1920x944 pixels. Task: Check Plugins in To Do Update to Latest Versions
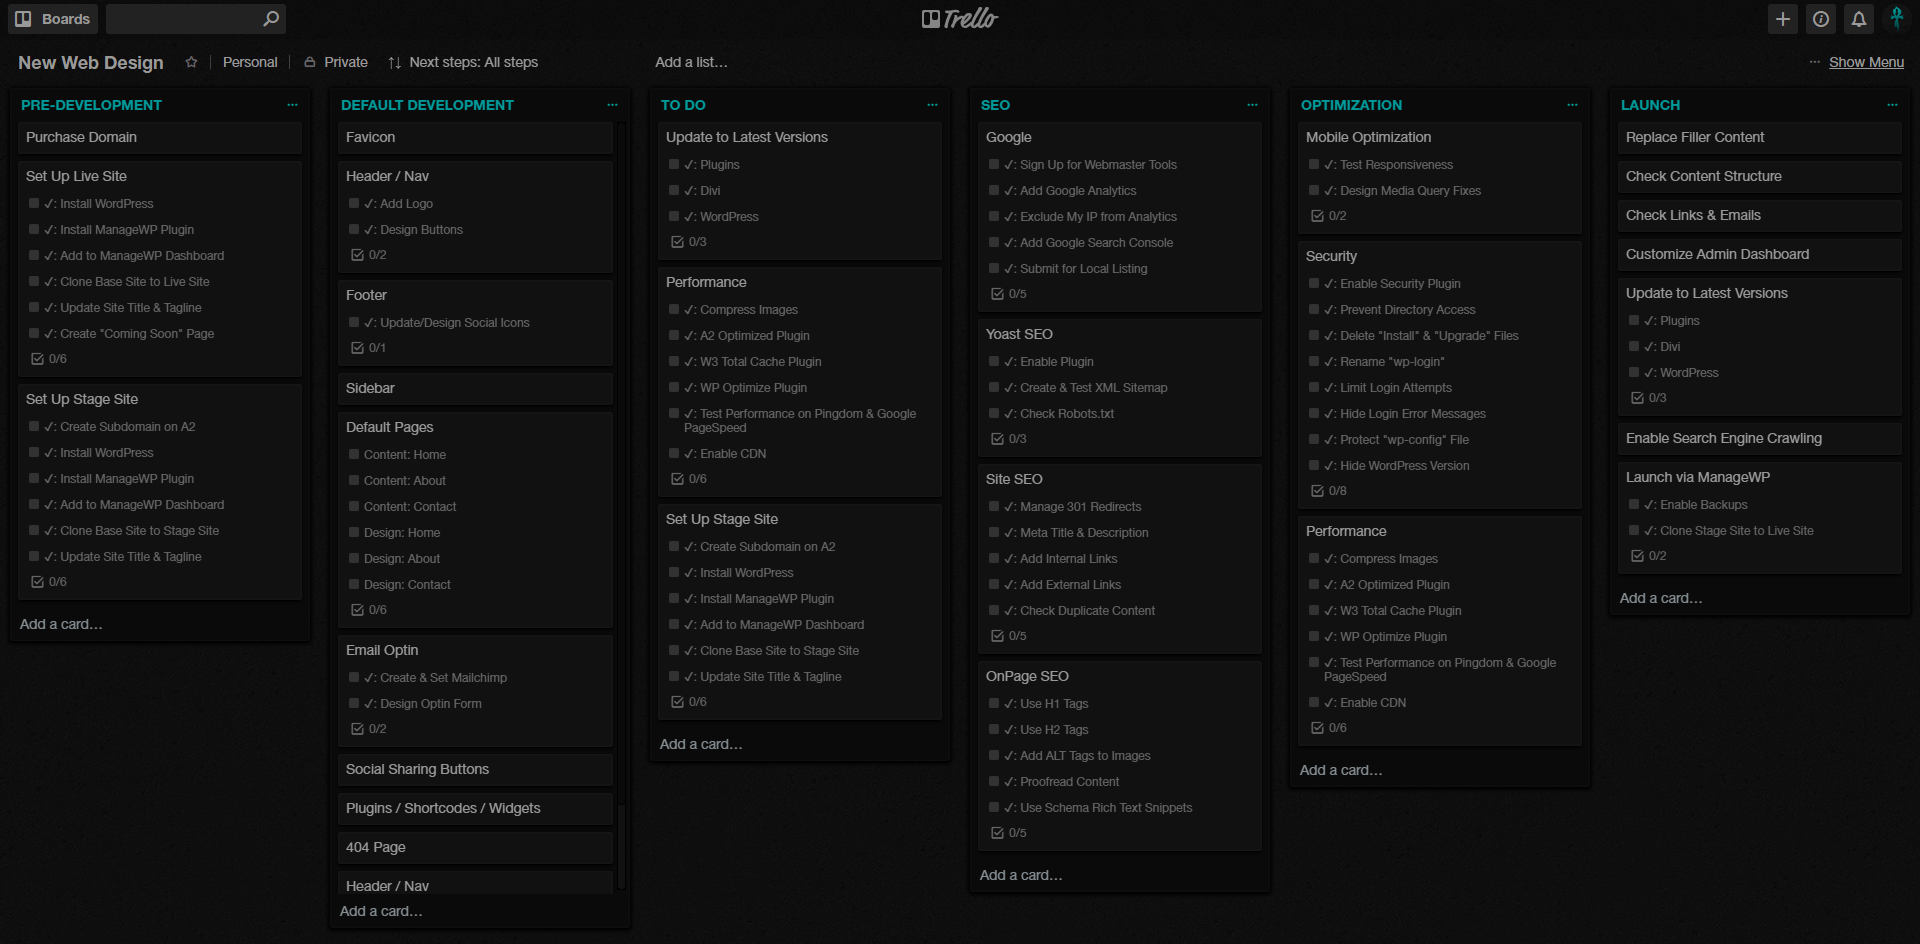click(674, 164)
